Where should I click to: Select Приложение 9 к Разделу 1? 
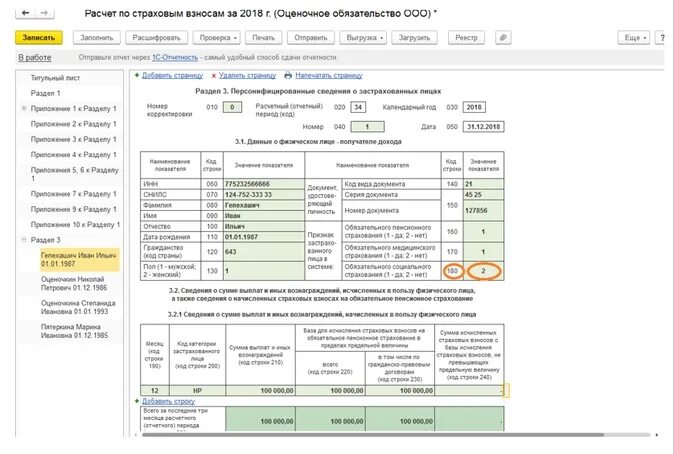pos(74,209)
